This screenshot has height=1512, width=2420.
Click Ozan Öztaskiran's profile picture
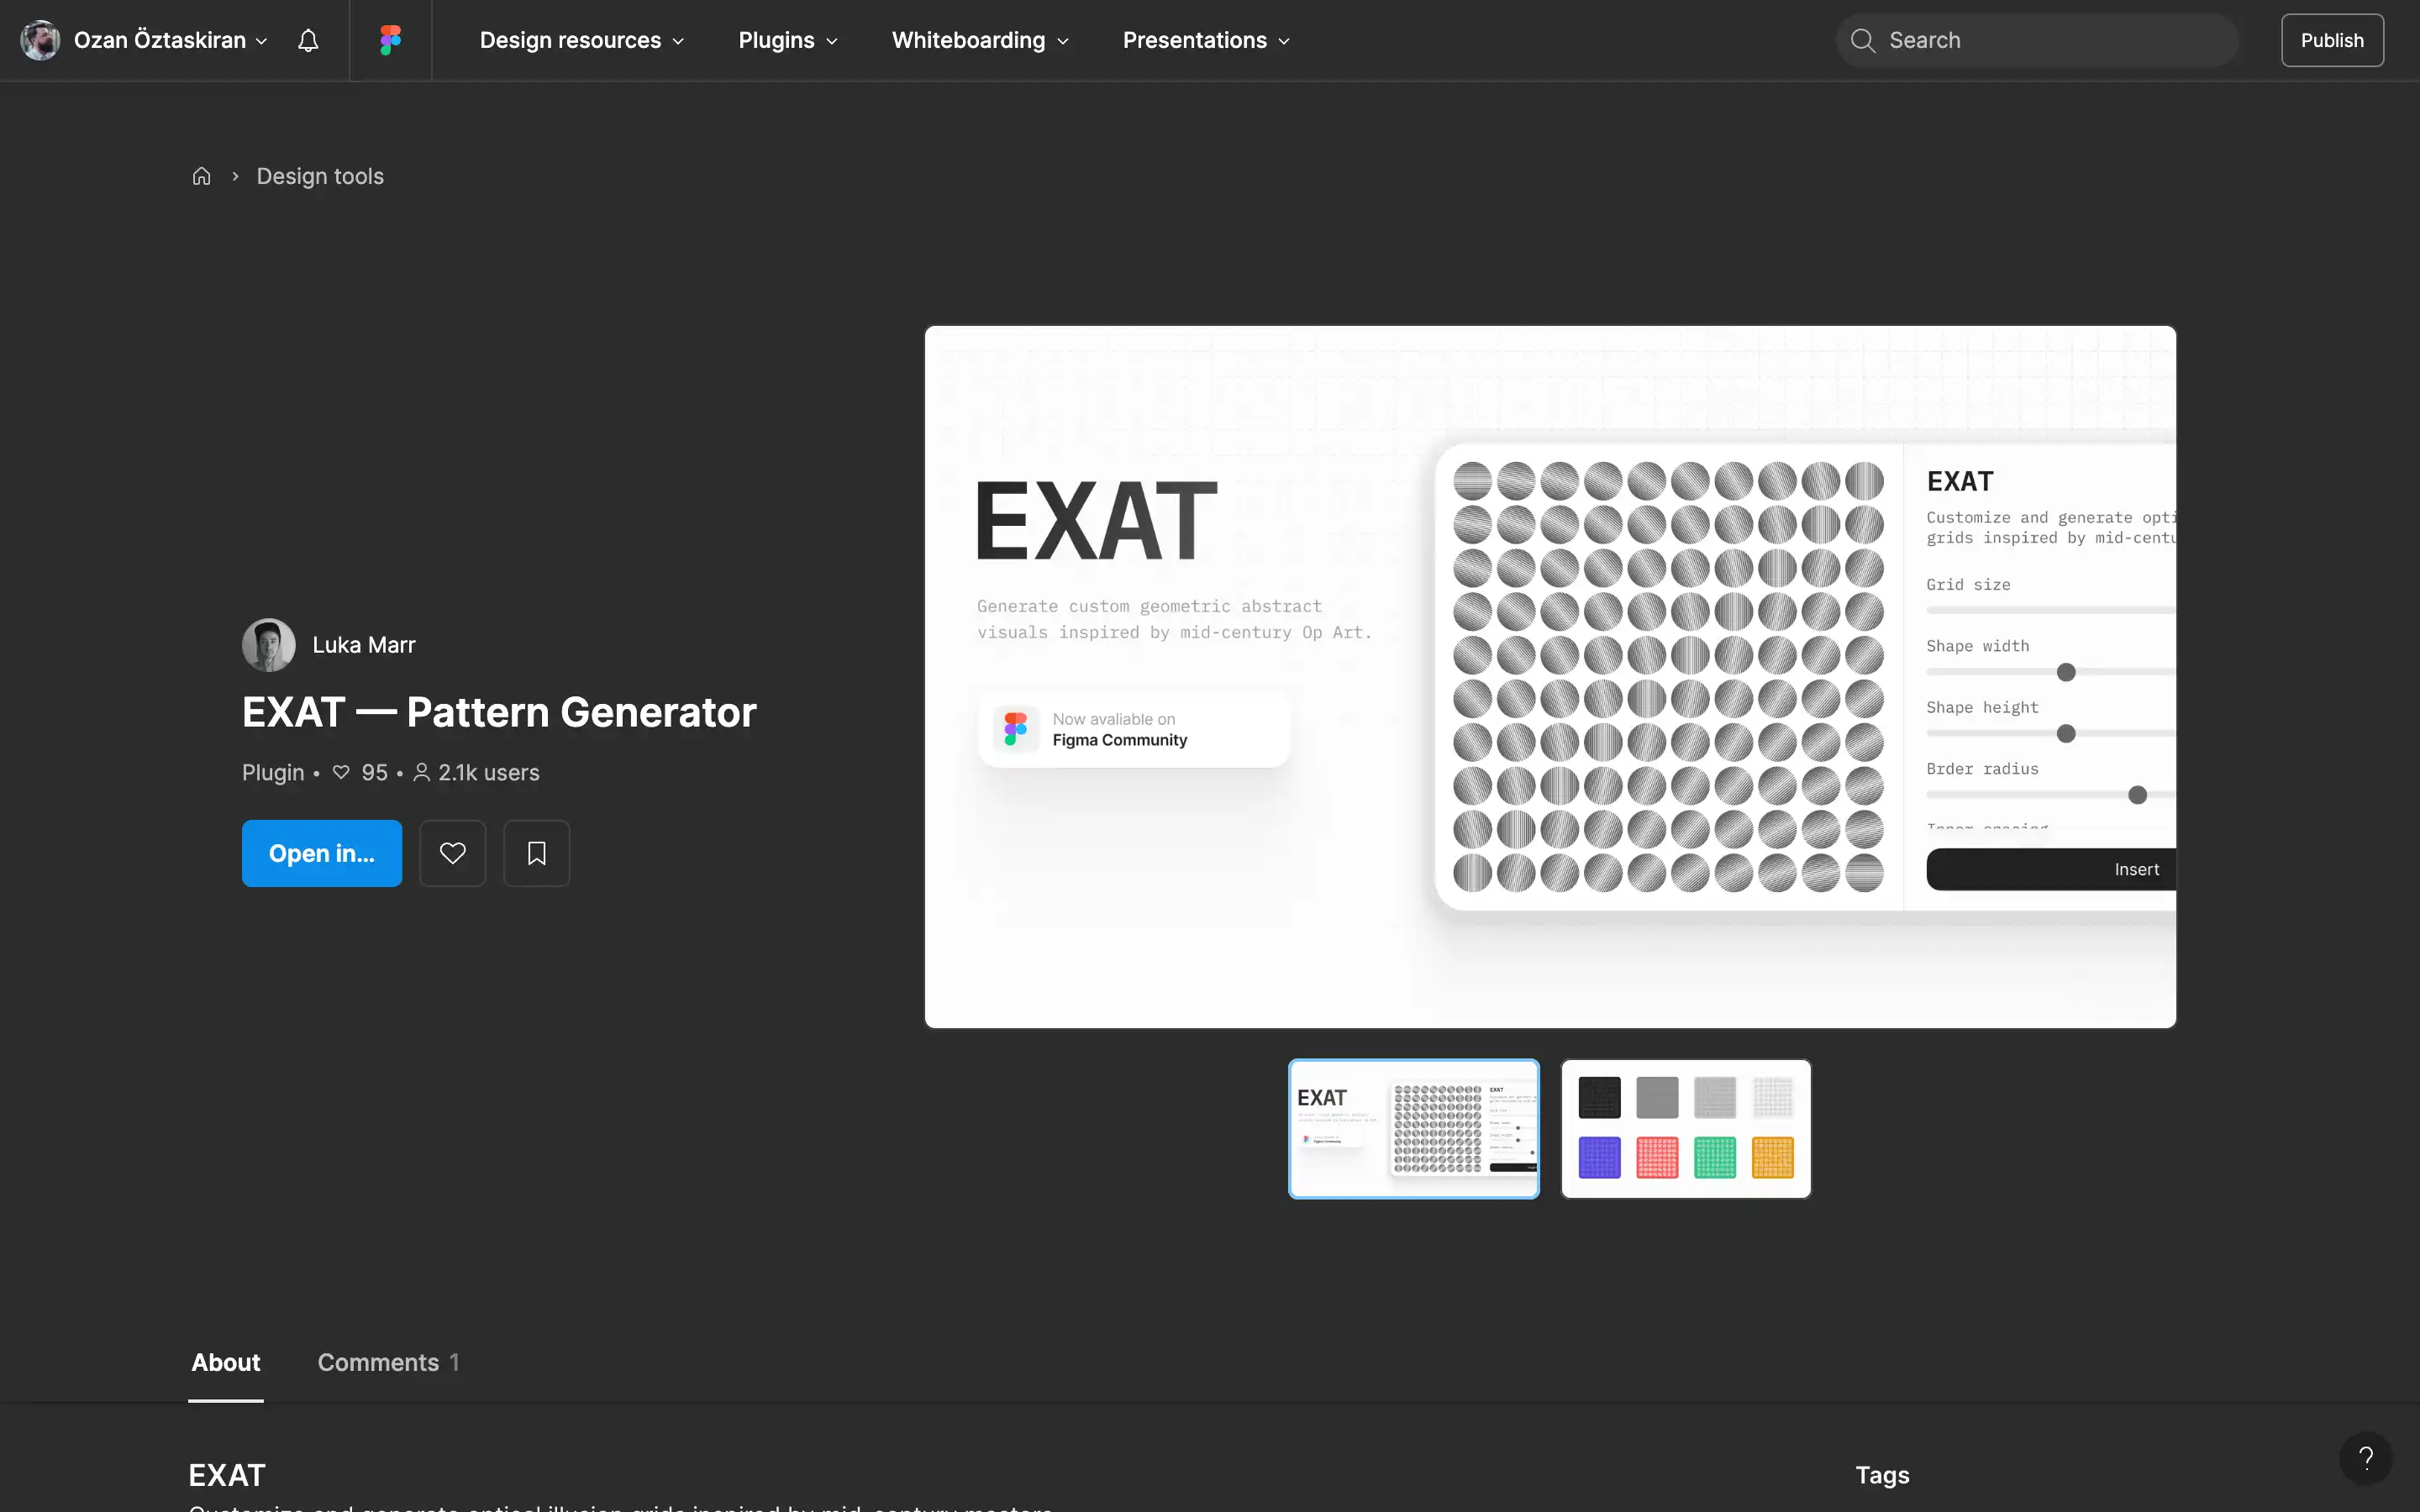point(39,40)
